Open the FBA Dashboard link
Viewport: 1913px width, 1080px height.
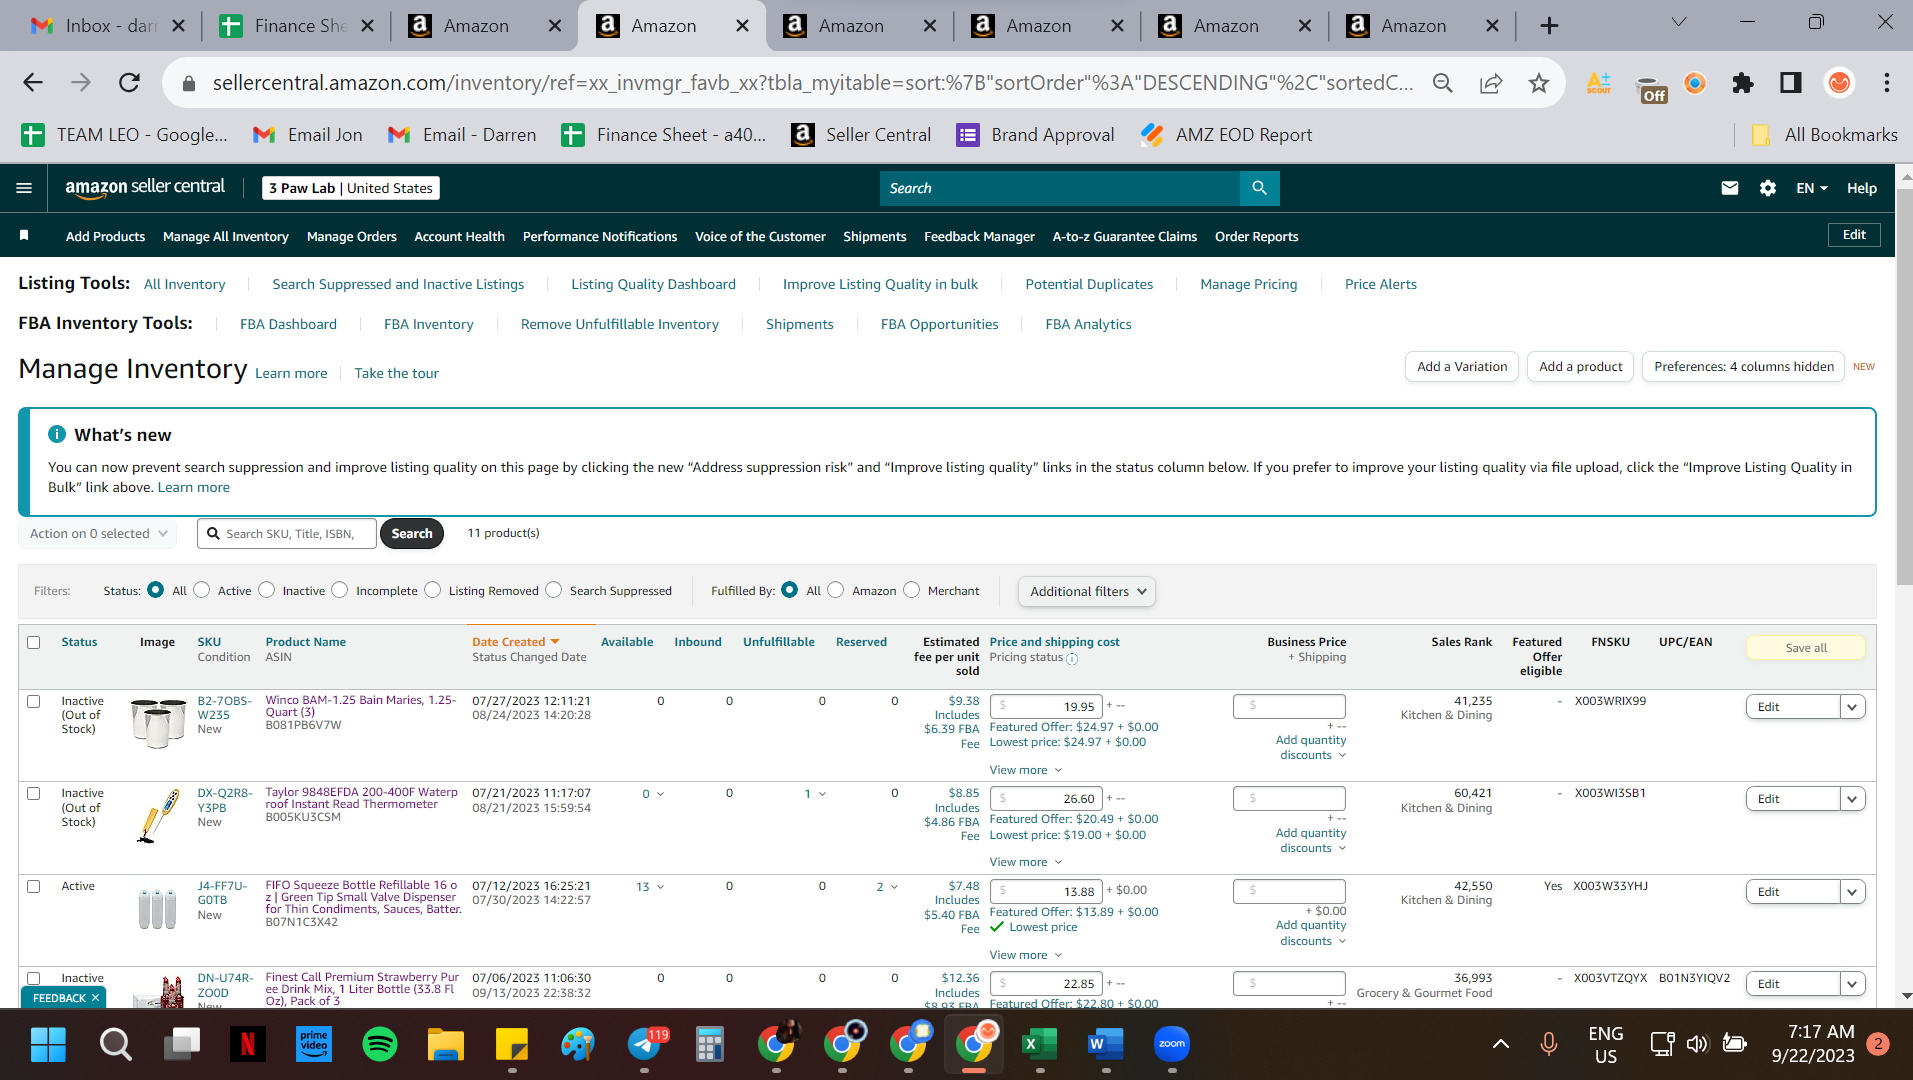[288, 324]
